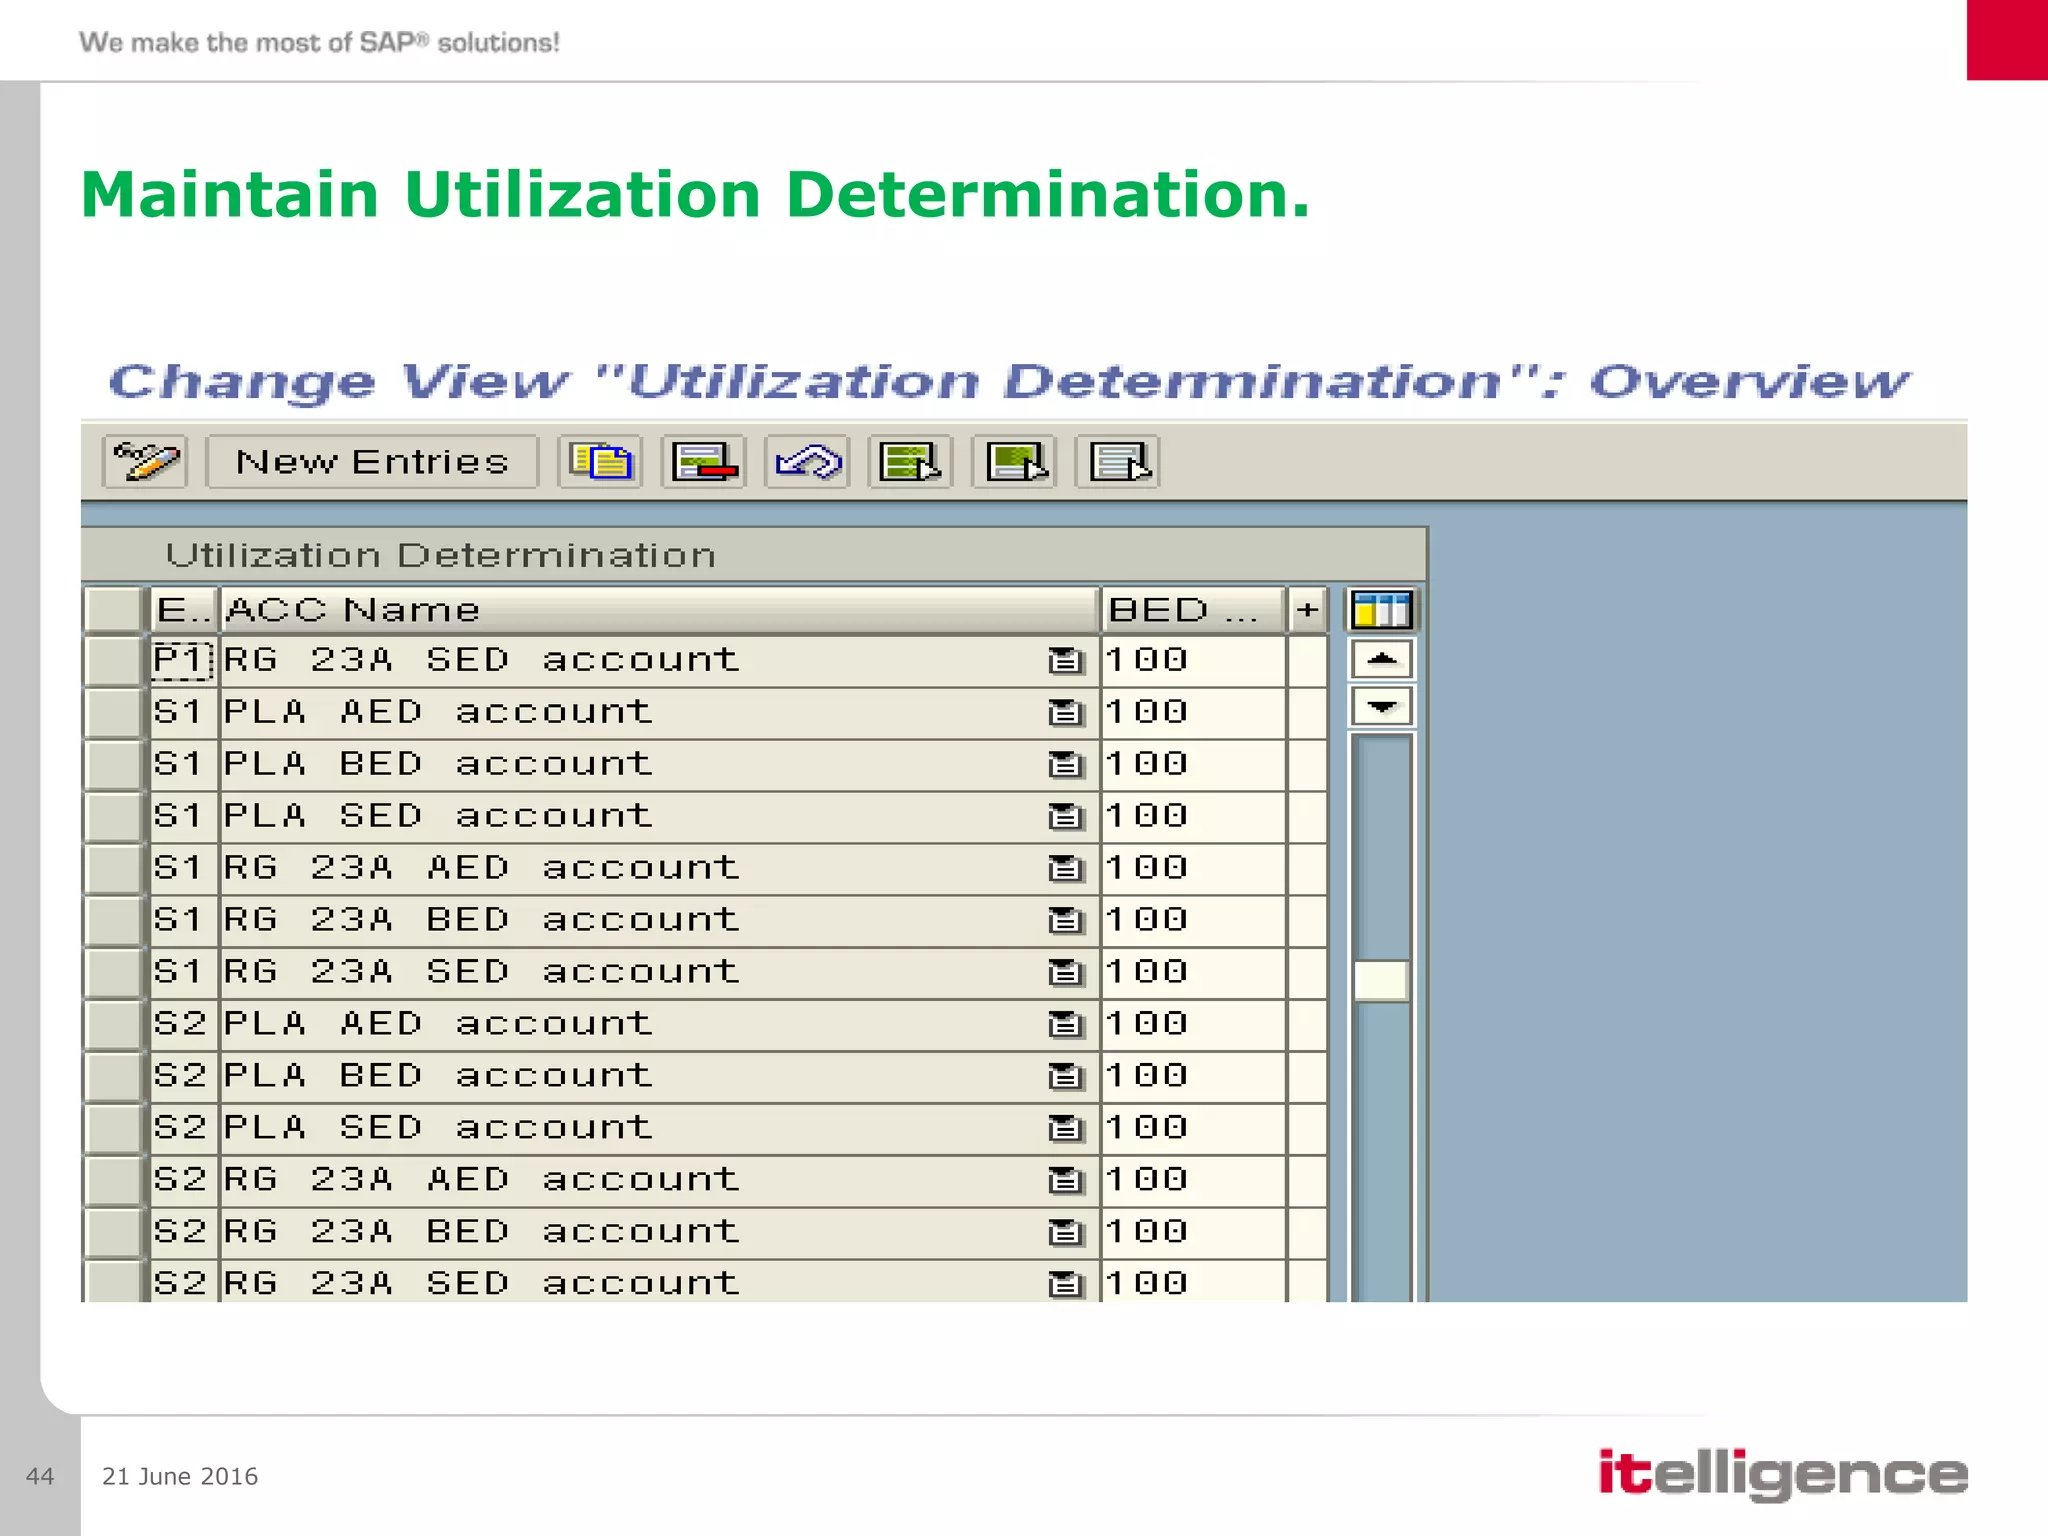Open dropdown for S1 RG 23A SED account
The width and height of the screenshot is (2048, 1536).
(1066, 973)
